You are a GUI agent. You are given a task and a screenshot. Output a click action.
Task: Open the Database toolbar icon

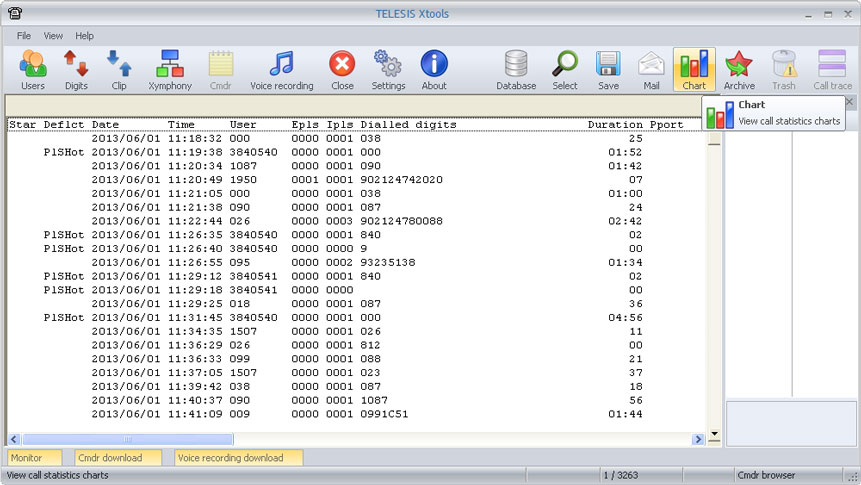pos(516,65)
